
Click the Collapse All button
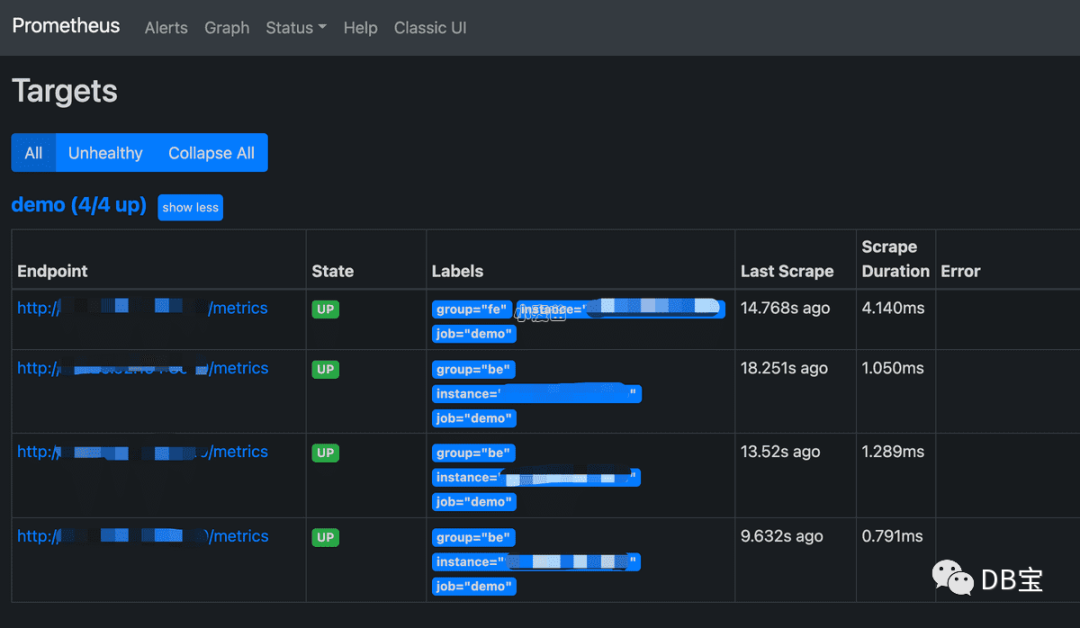211,153
